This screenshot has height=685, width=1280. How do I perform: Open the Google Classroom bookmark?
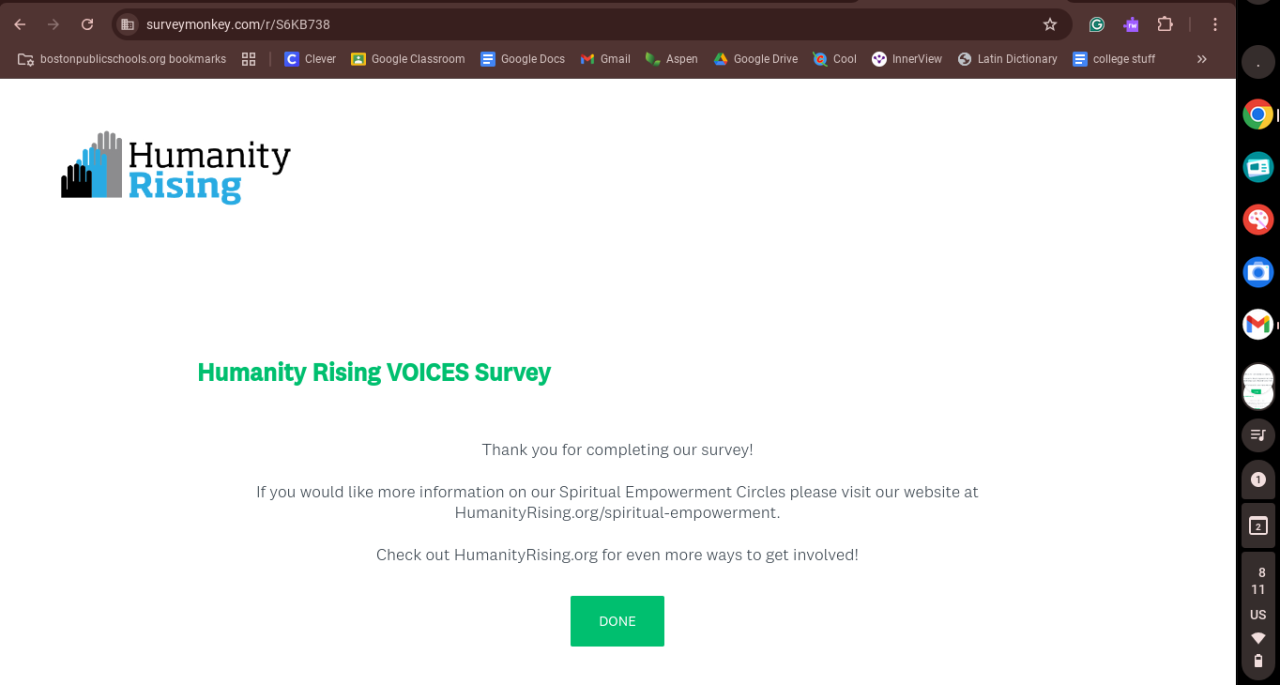point(408,59)
